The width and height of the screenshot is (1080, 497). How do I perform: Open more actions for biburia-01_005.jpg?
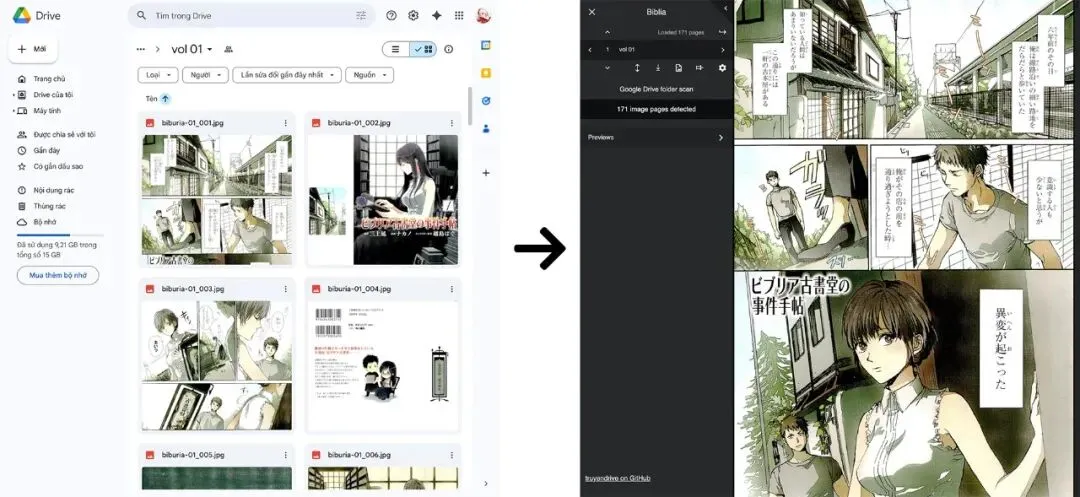[x=285, y=455]
